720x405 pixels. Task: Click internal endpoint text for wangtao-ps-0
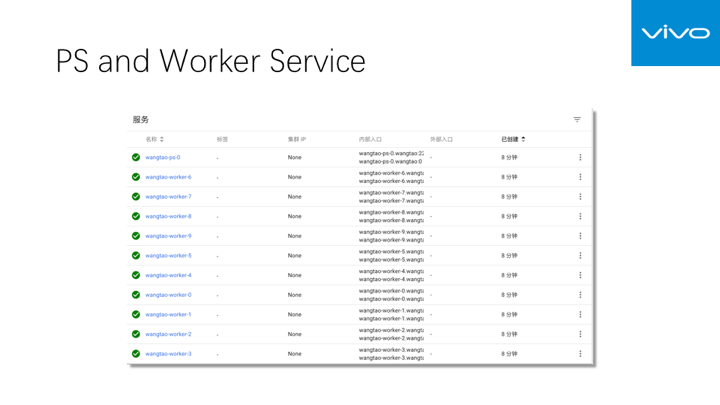(391, 157)
